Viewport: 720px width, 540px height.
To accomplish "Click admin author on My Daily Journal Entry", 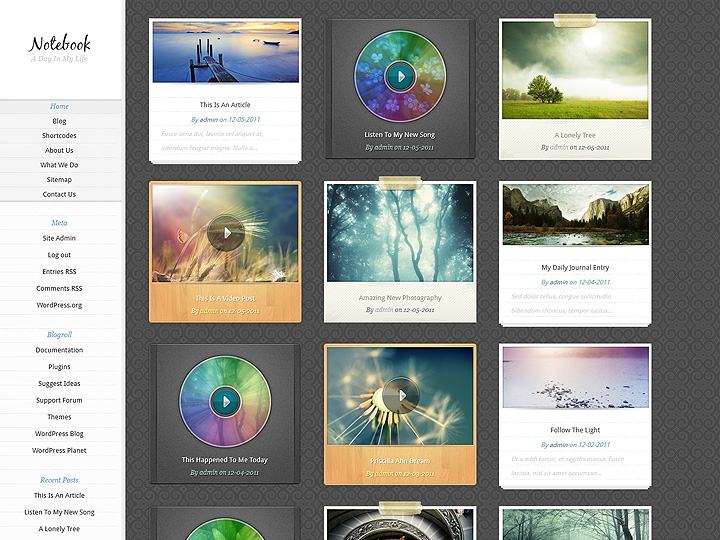I will pyautogui.click(x=559, y=282).
